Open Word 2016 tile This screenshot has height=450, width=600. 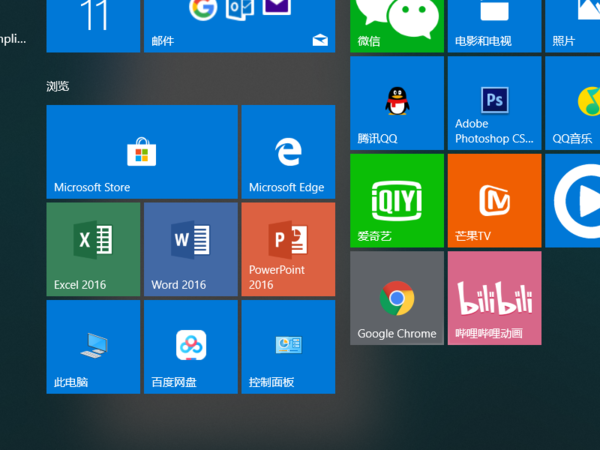click(191, 249)
